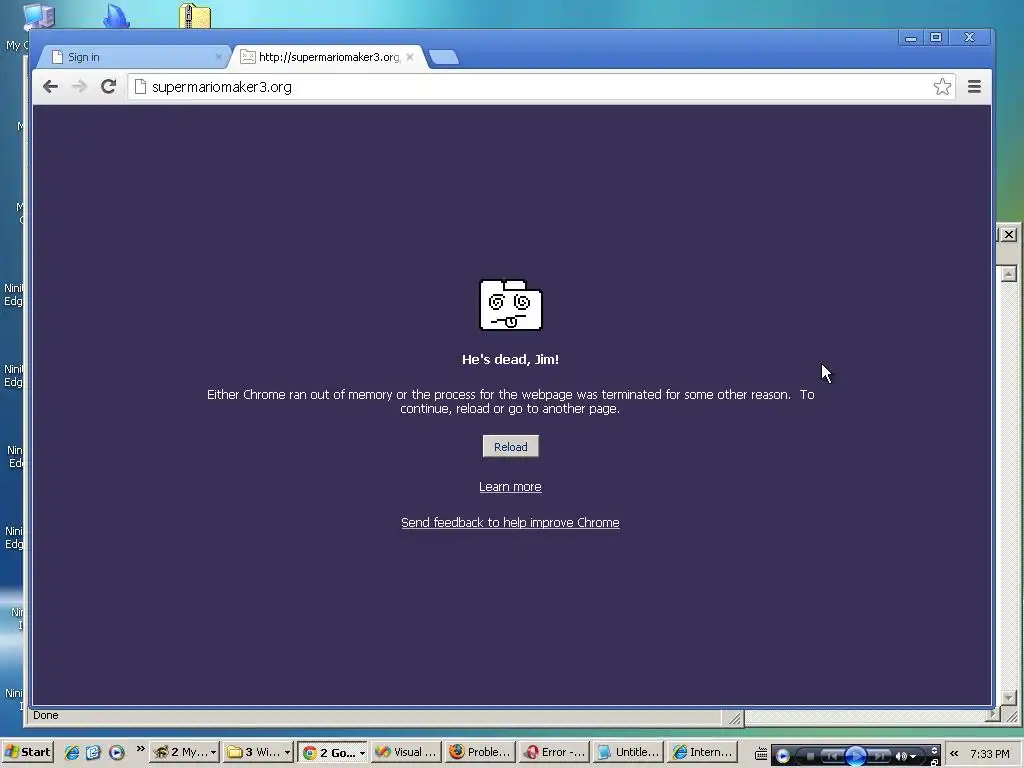Viewport: 1024px width, 768px height.
Task: Click the dead tab sad face icon
Action: point(511,305)
